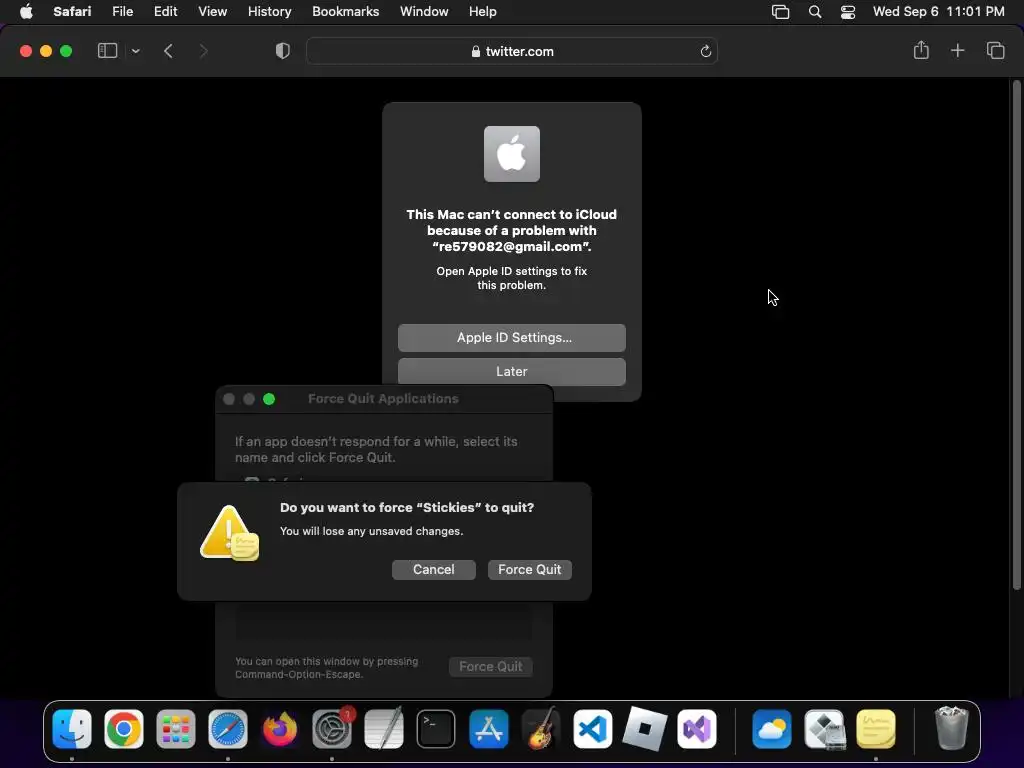Launch Firefox from the Dock

(280, 729)
